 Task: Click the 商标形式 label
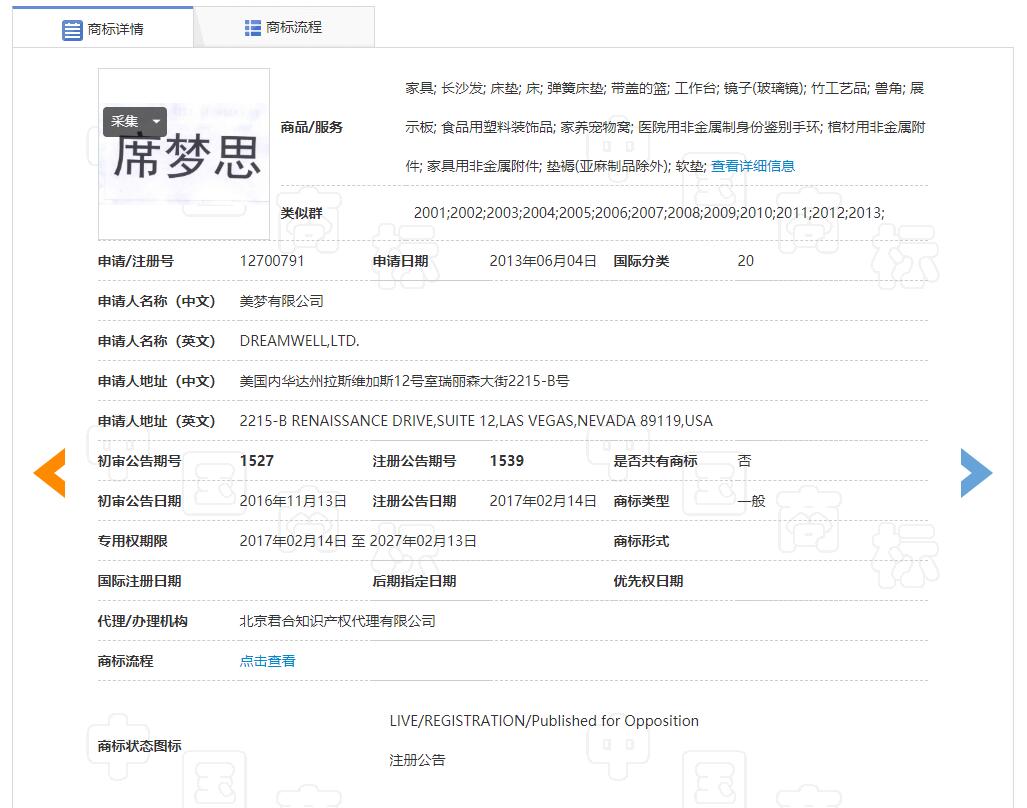[641, 542]
